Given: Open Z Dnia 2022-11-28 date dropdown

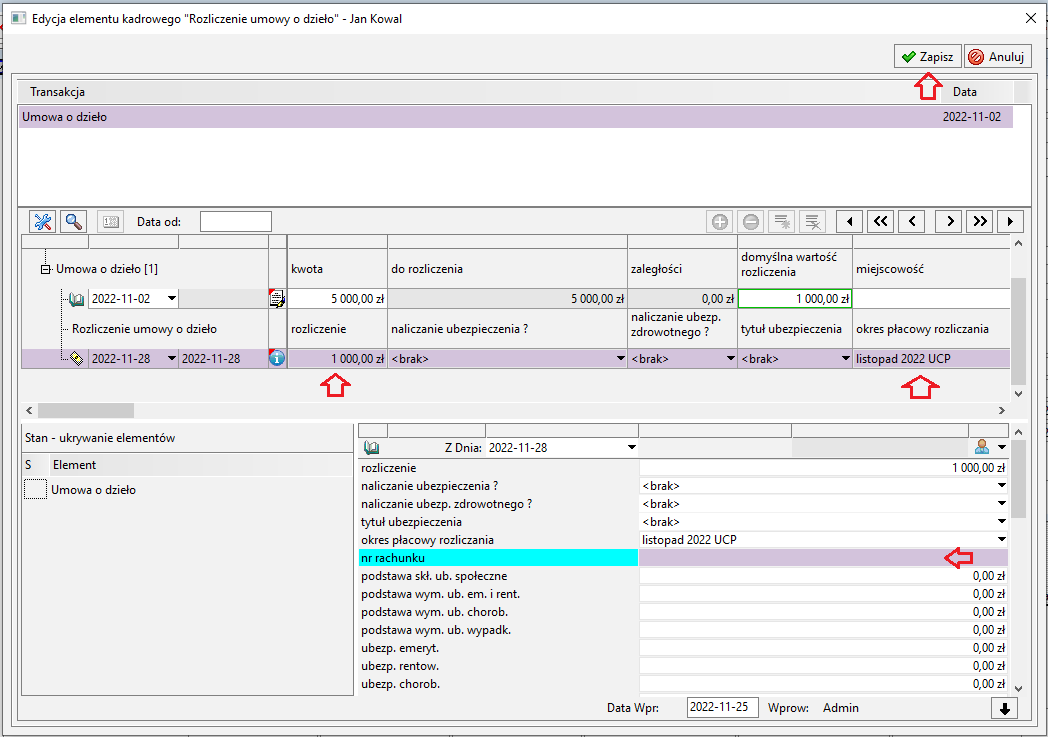Looking at the screenshot, I should 632,448.
